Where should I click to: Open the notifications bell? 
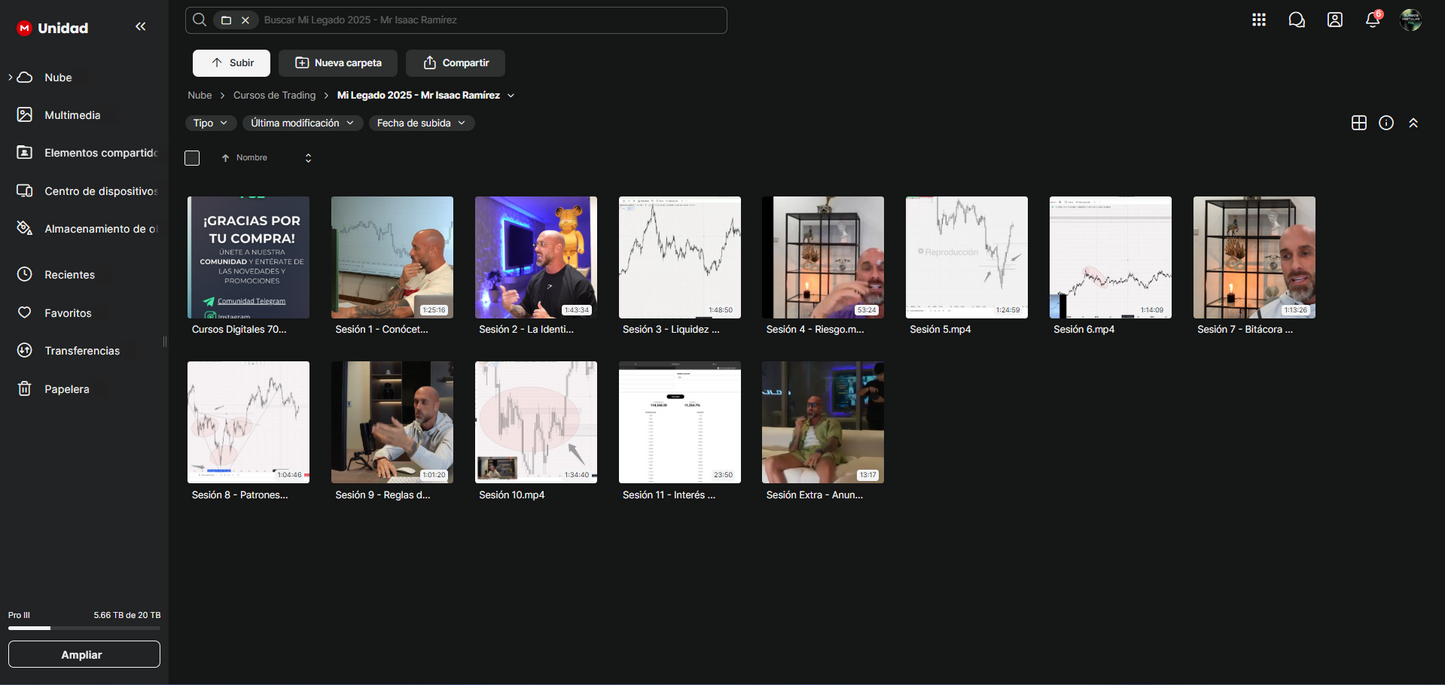tap(1372, 20)
